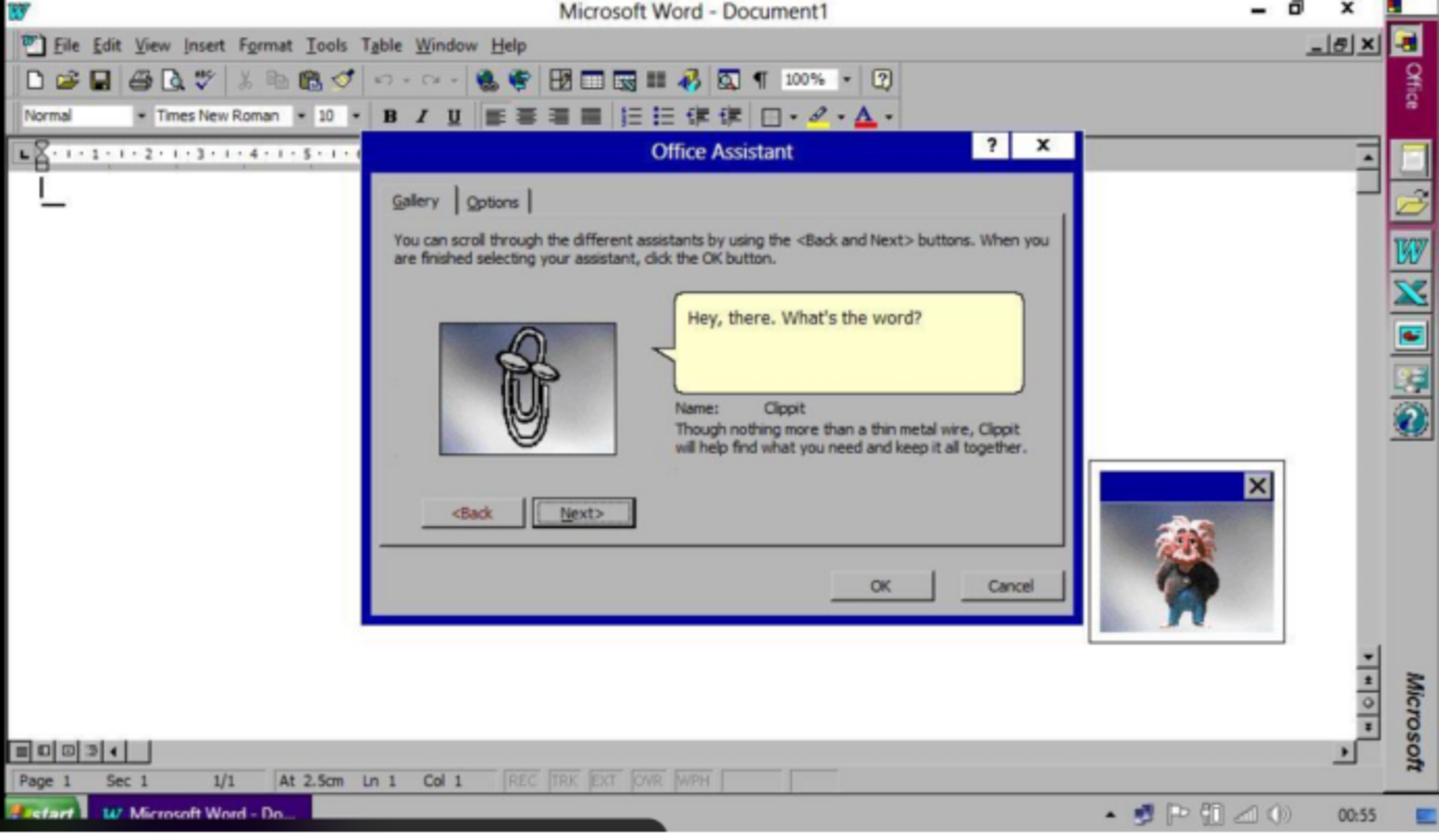Switch to the Options tab
The height and width of the screenshot is (834, 1439).
coord(492,202)
